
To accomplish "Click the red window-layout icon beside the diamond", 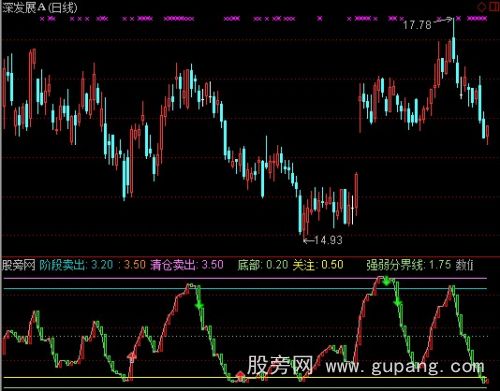I will pos(495,7).
